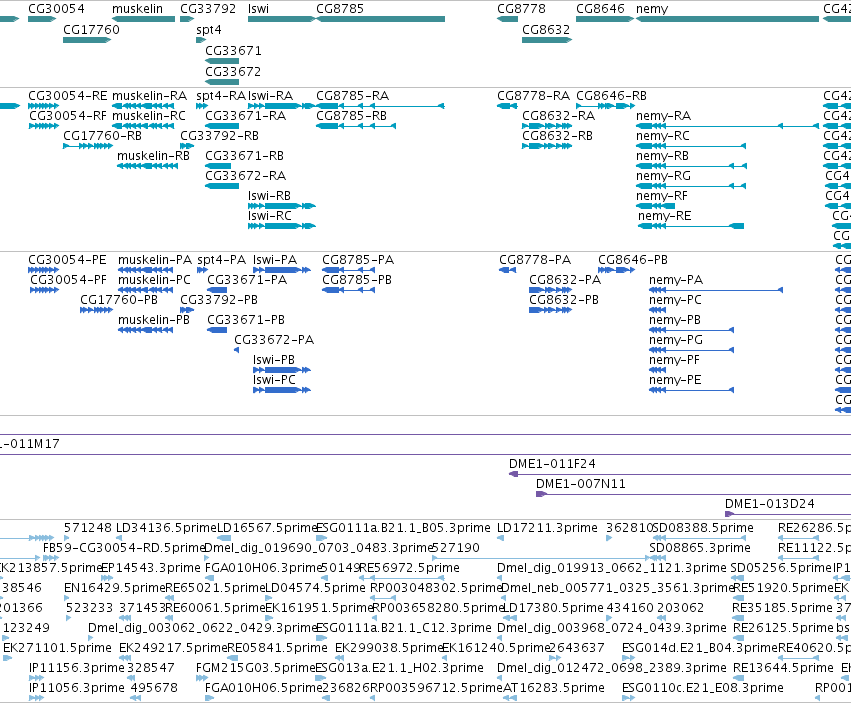Click EST AT16283.5prime

click(x=509, y=698)
